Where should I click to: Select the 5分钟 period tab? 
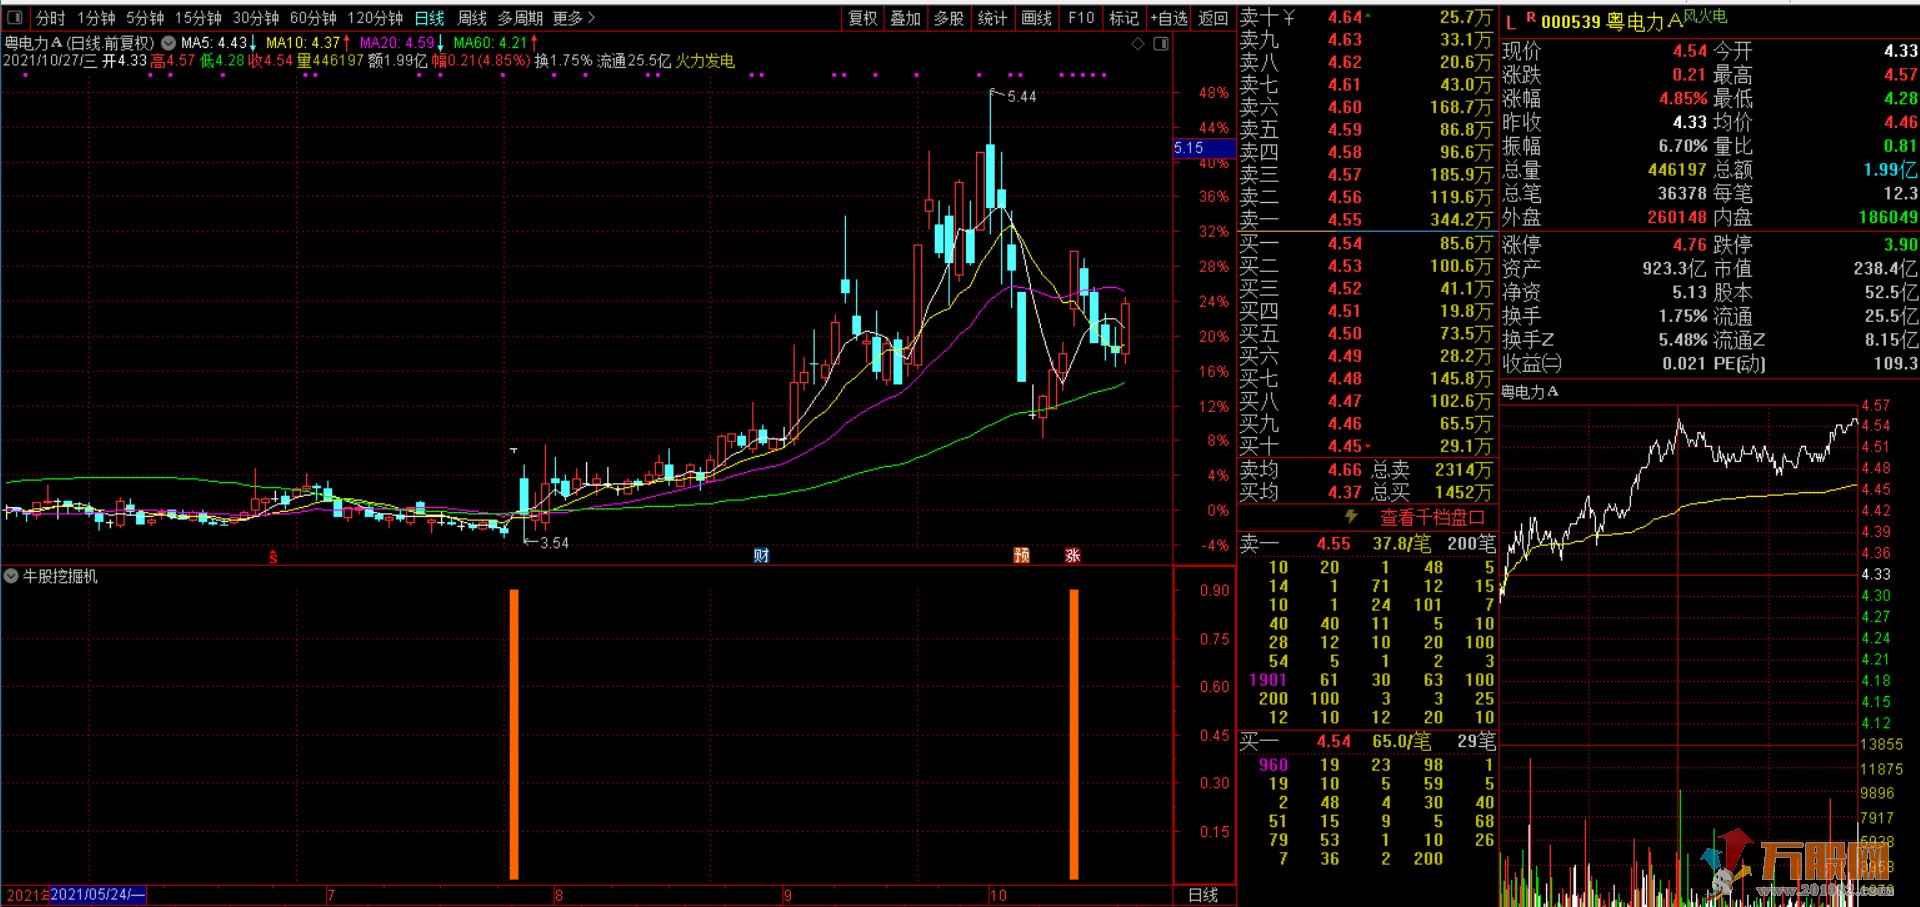coord(145,18)
